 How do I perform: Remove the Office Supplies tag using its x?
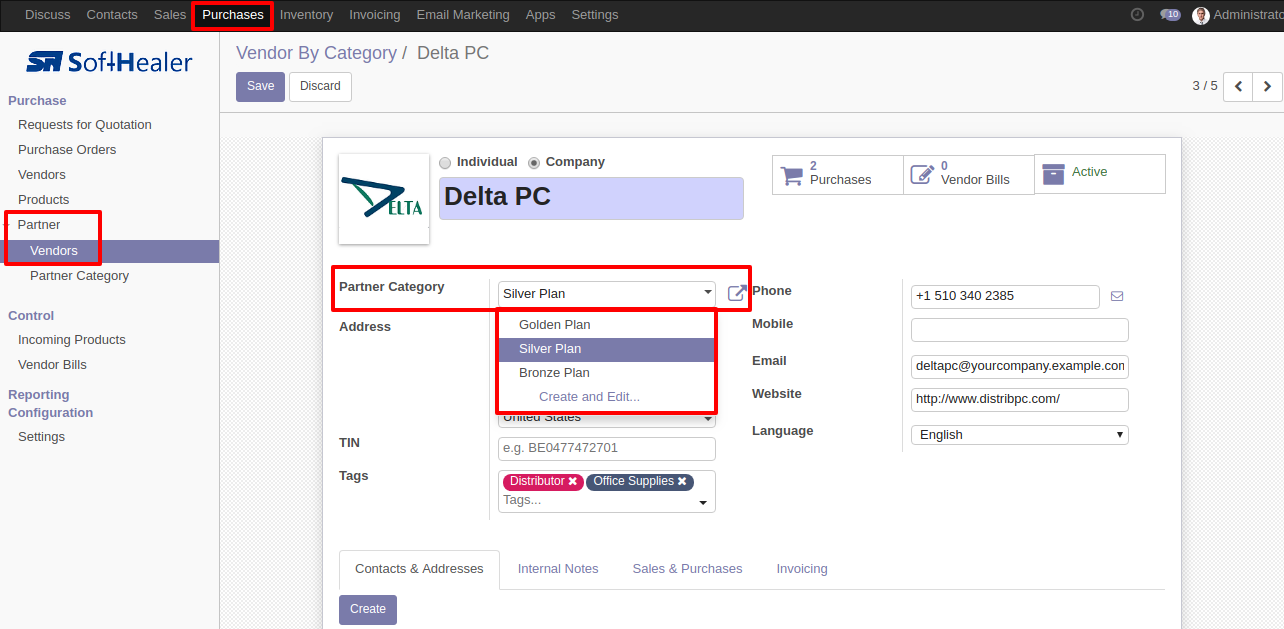click(x=682, y=481)
